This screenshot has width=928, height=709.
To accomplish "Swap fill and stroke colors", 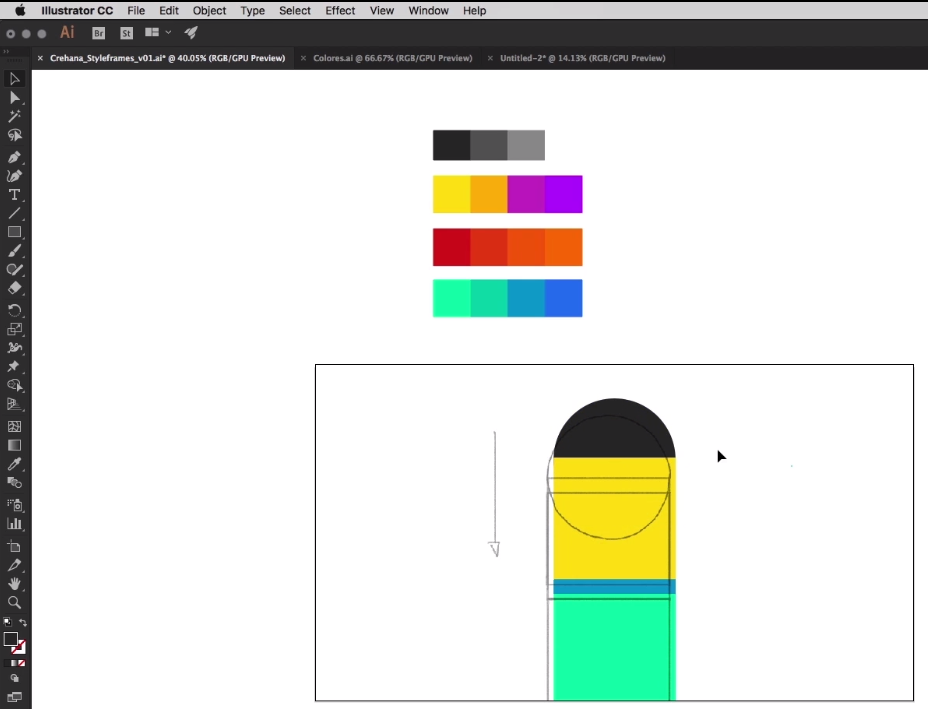I will 24,620.
